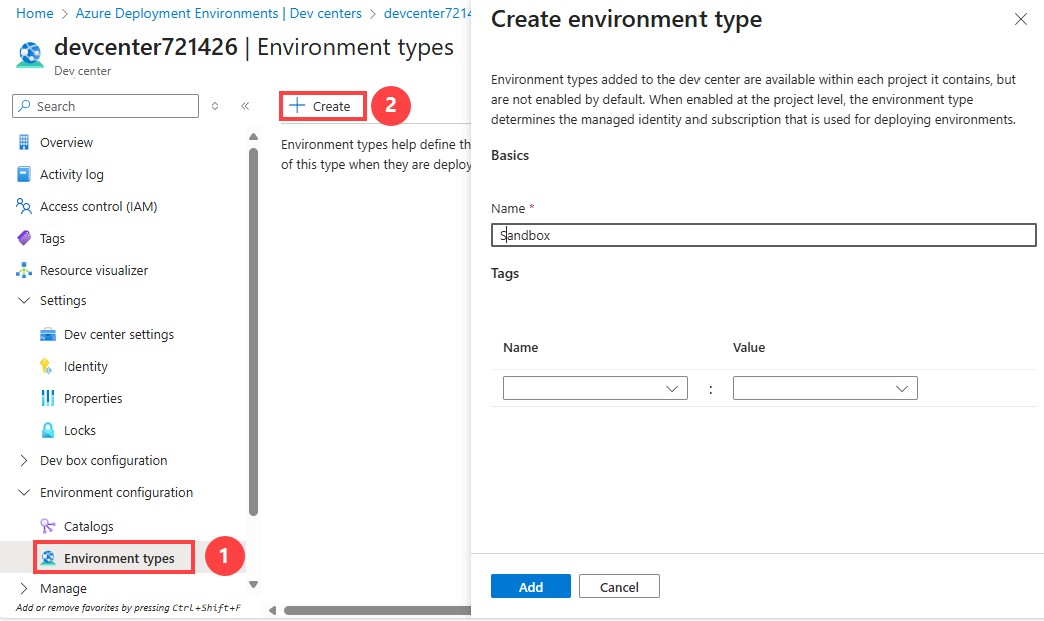
Task: Open the tag Value dropdown
Action: tap(825, 388)
